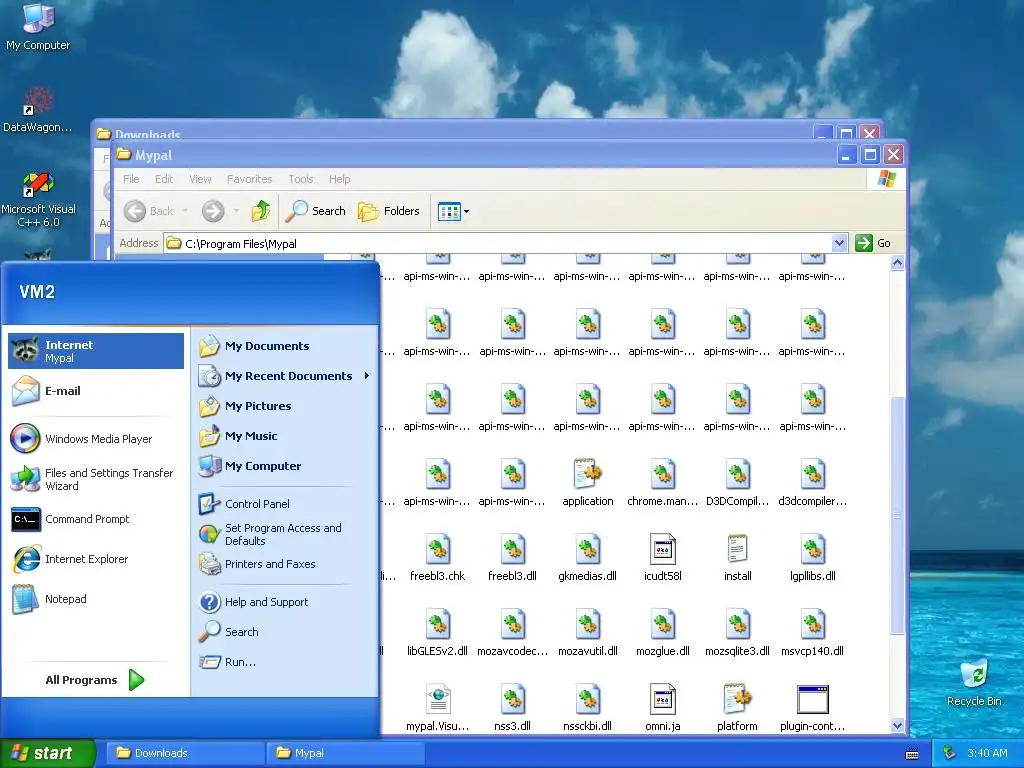Click the system tray clock

point(987,753)
